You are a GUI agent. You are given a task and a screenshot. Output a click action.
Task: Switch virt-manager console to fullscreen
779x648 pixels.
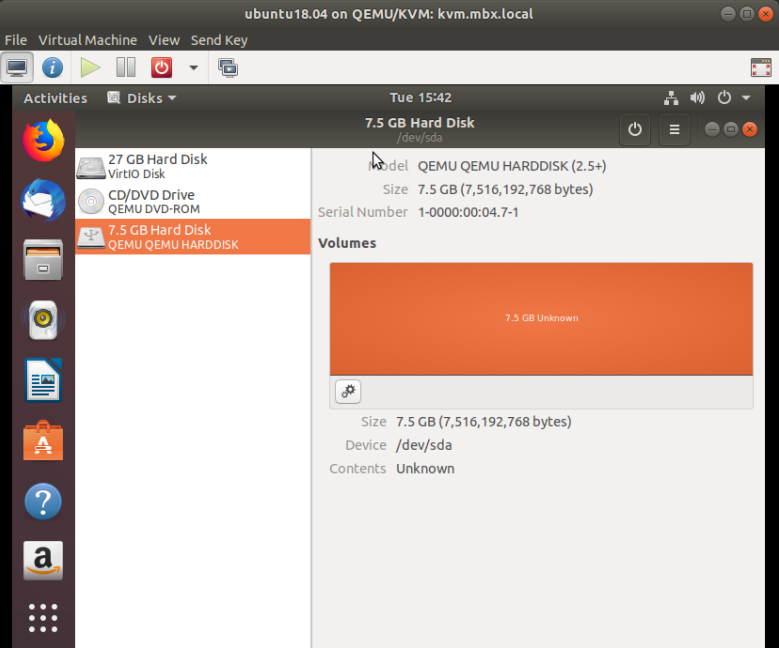coord(761,68)
